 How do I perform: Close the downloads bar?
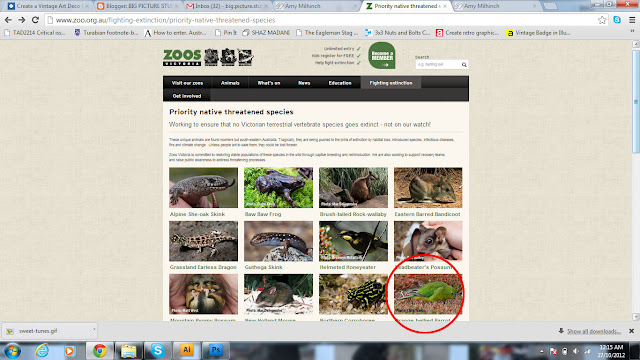631,331
